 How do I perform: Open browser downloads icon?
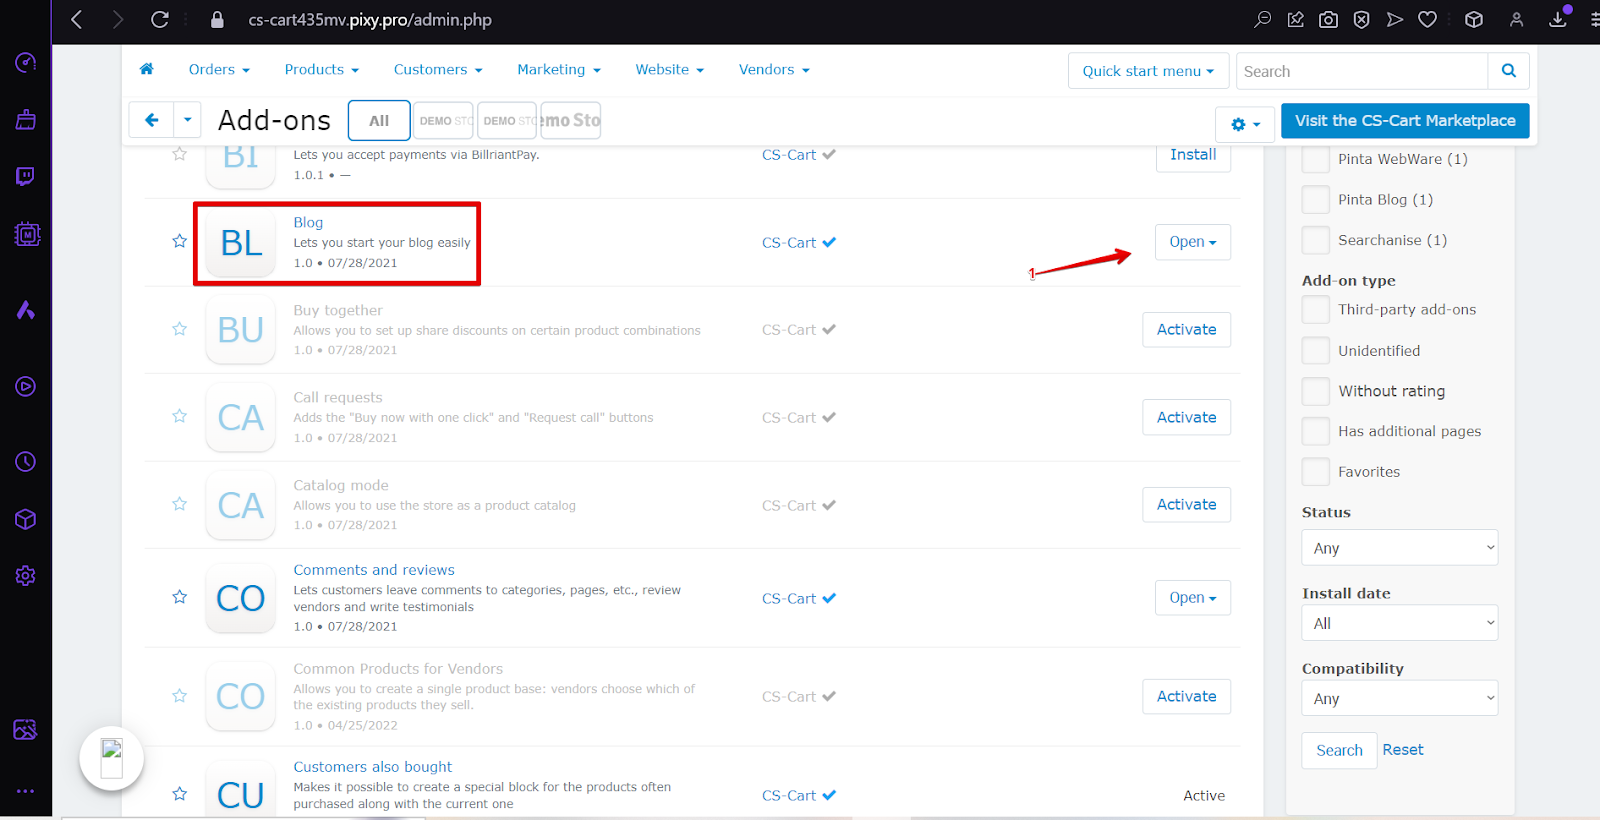(1558, 19)
